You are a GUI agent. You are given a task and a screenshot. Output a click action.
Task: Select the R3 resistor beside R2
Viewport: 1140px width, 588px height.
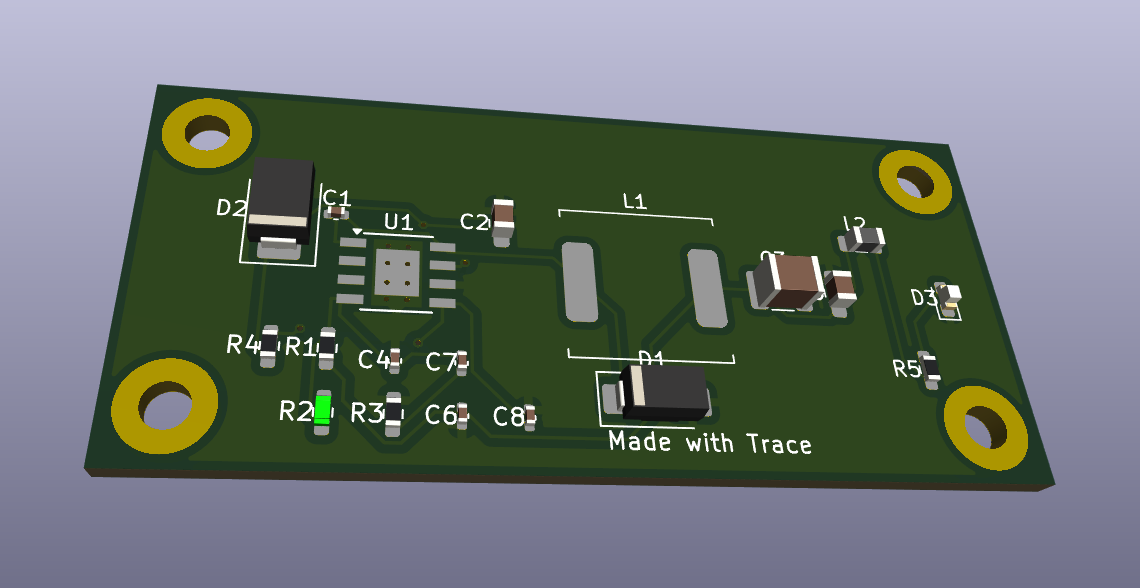tap(393, 411)
